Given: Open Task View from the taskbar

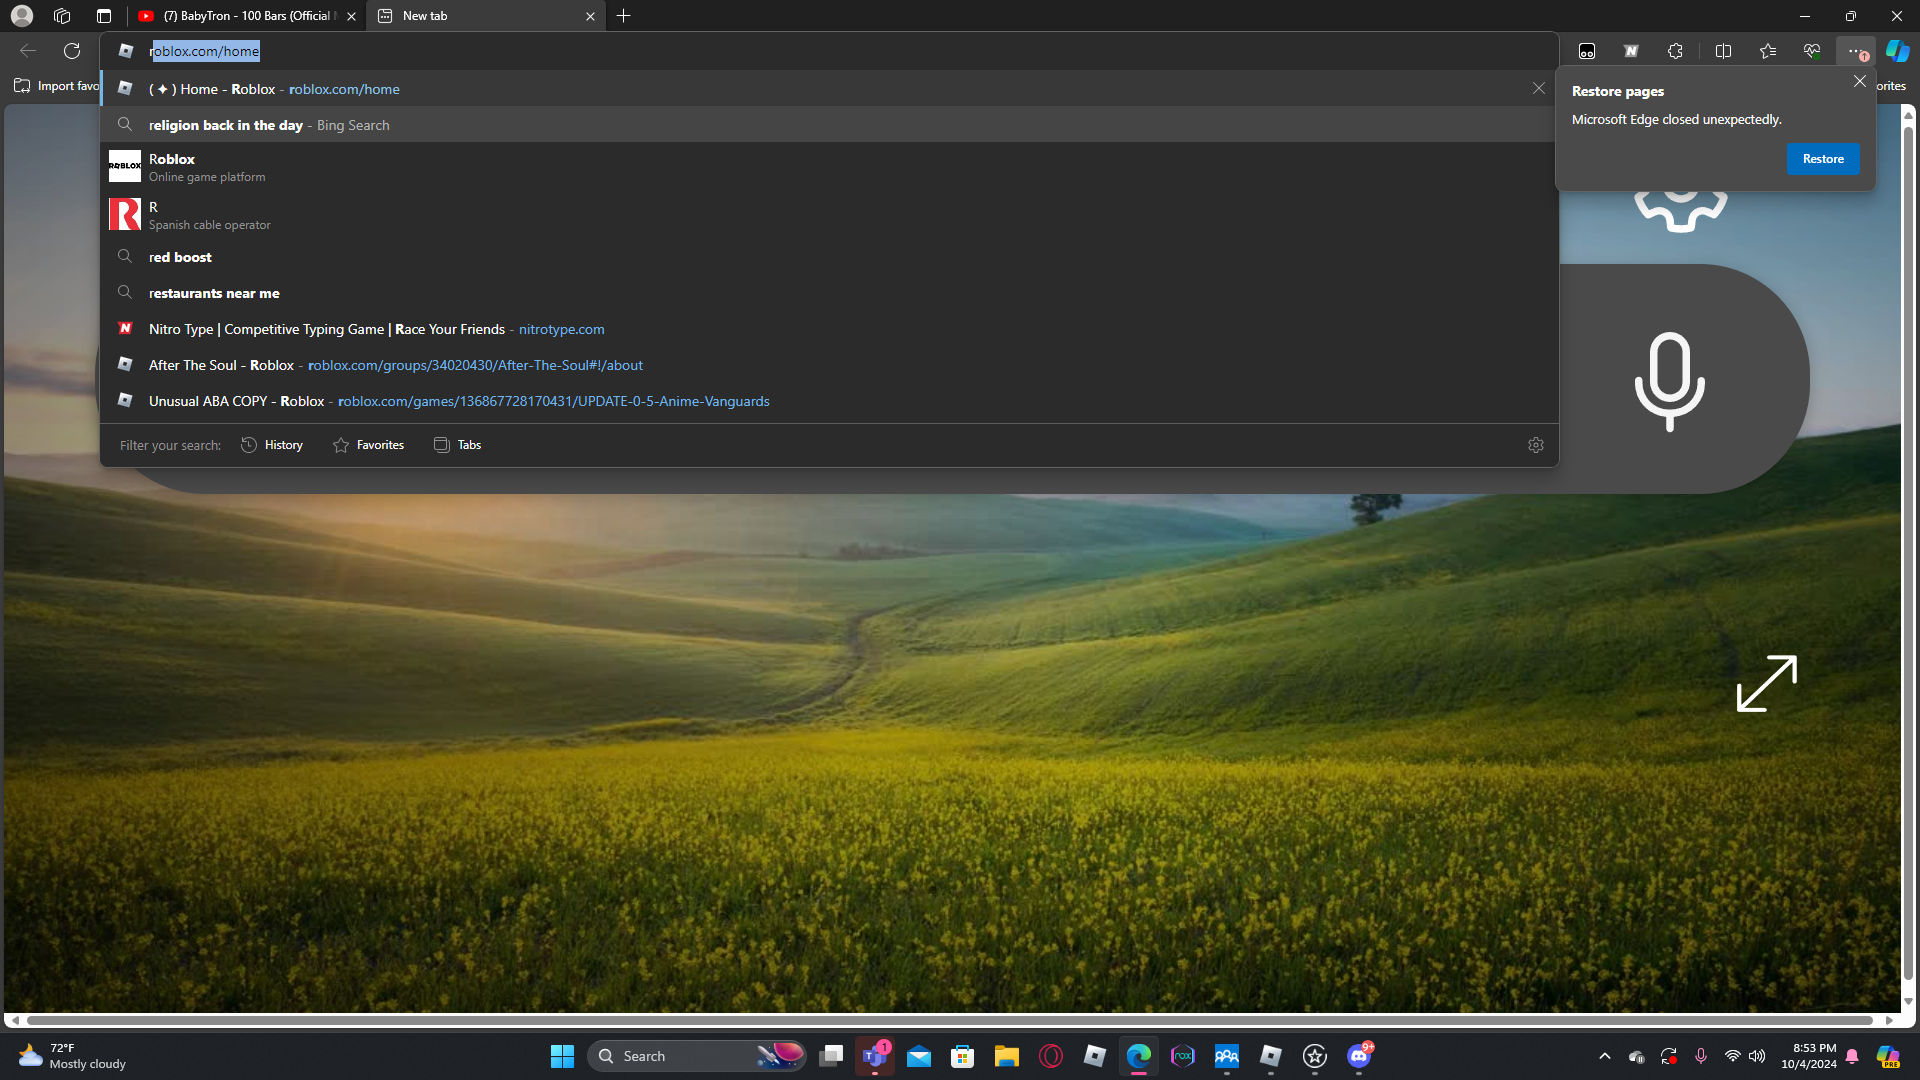Looking at the screenshot, I should (831, 1056).
